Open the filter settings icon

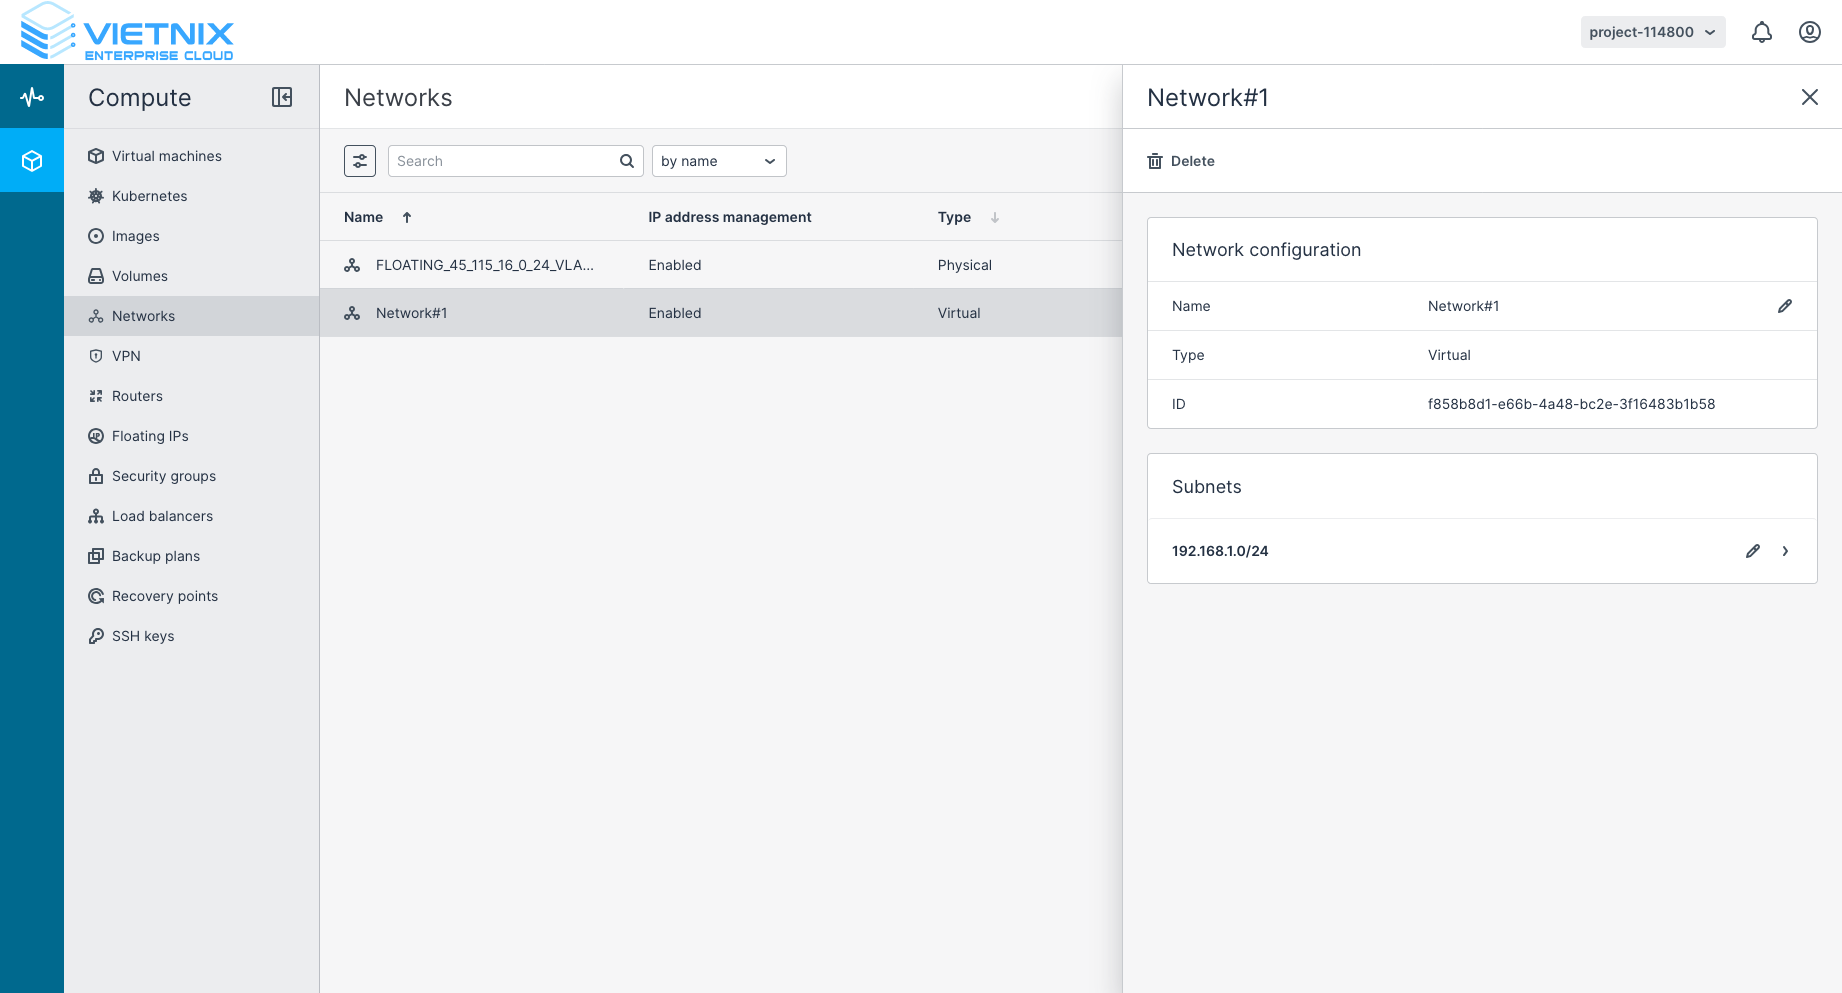pyautogui.click(x=360, y=161)
